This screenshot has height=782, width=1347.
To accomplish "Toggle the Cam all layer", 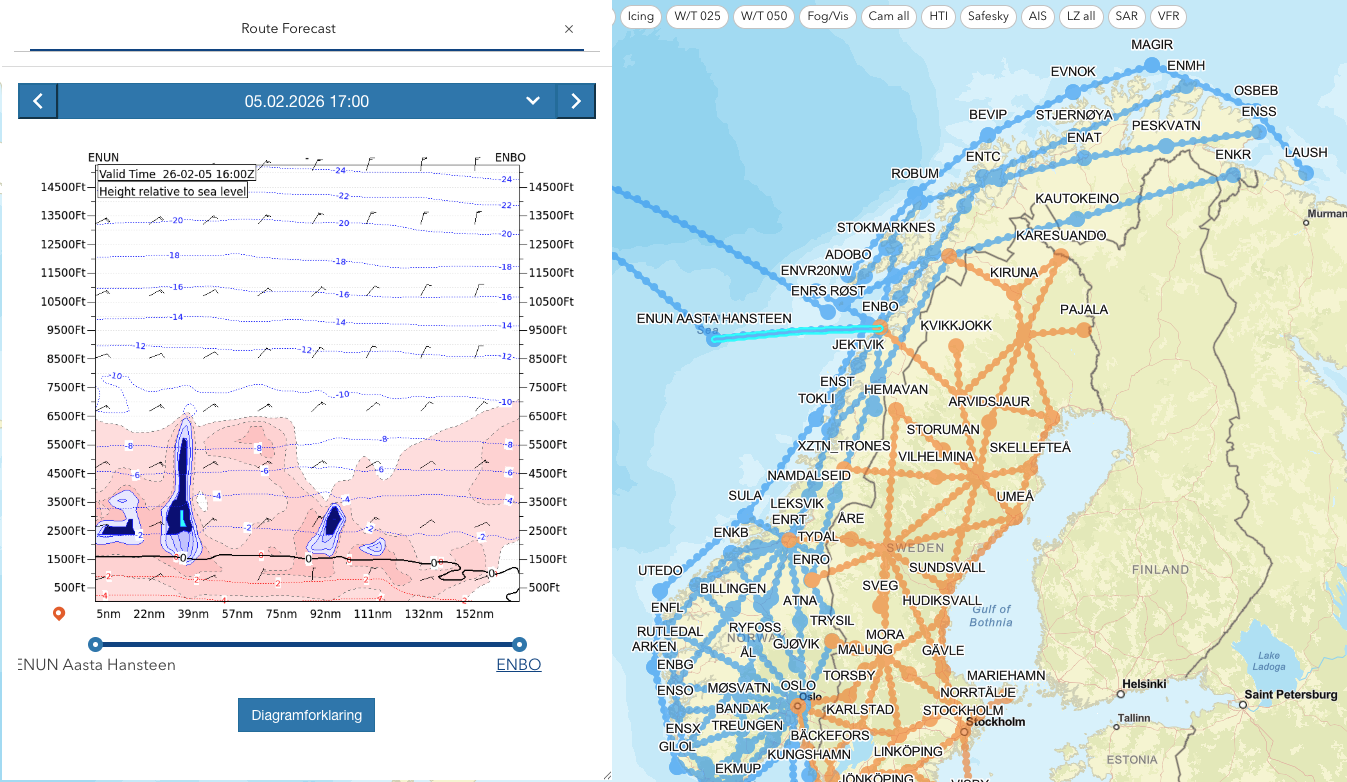I will (889, 16).
